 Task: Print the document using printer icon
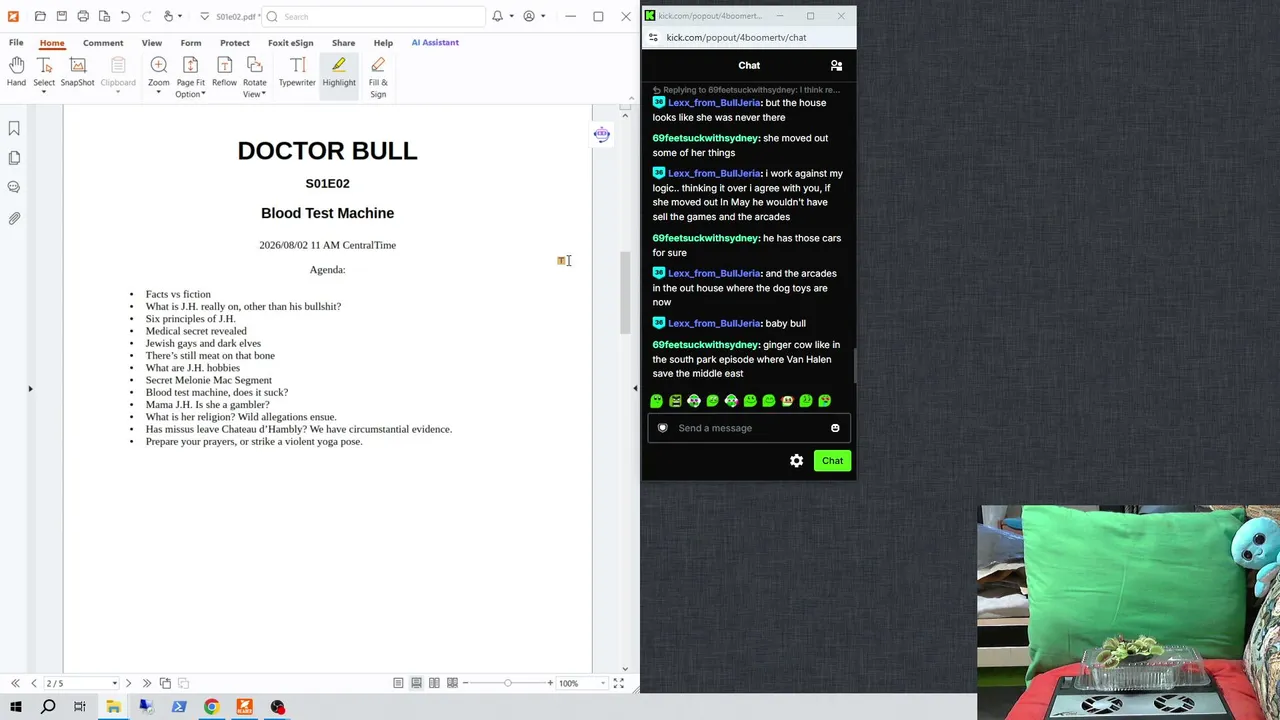click(x=83, y=16)
